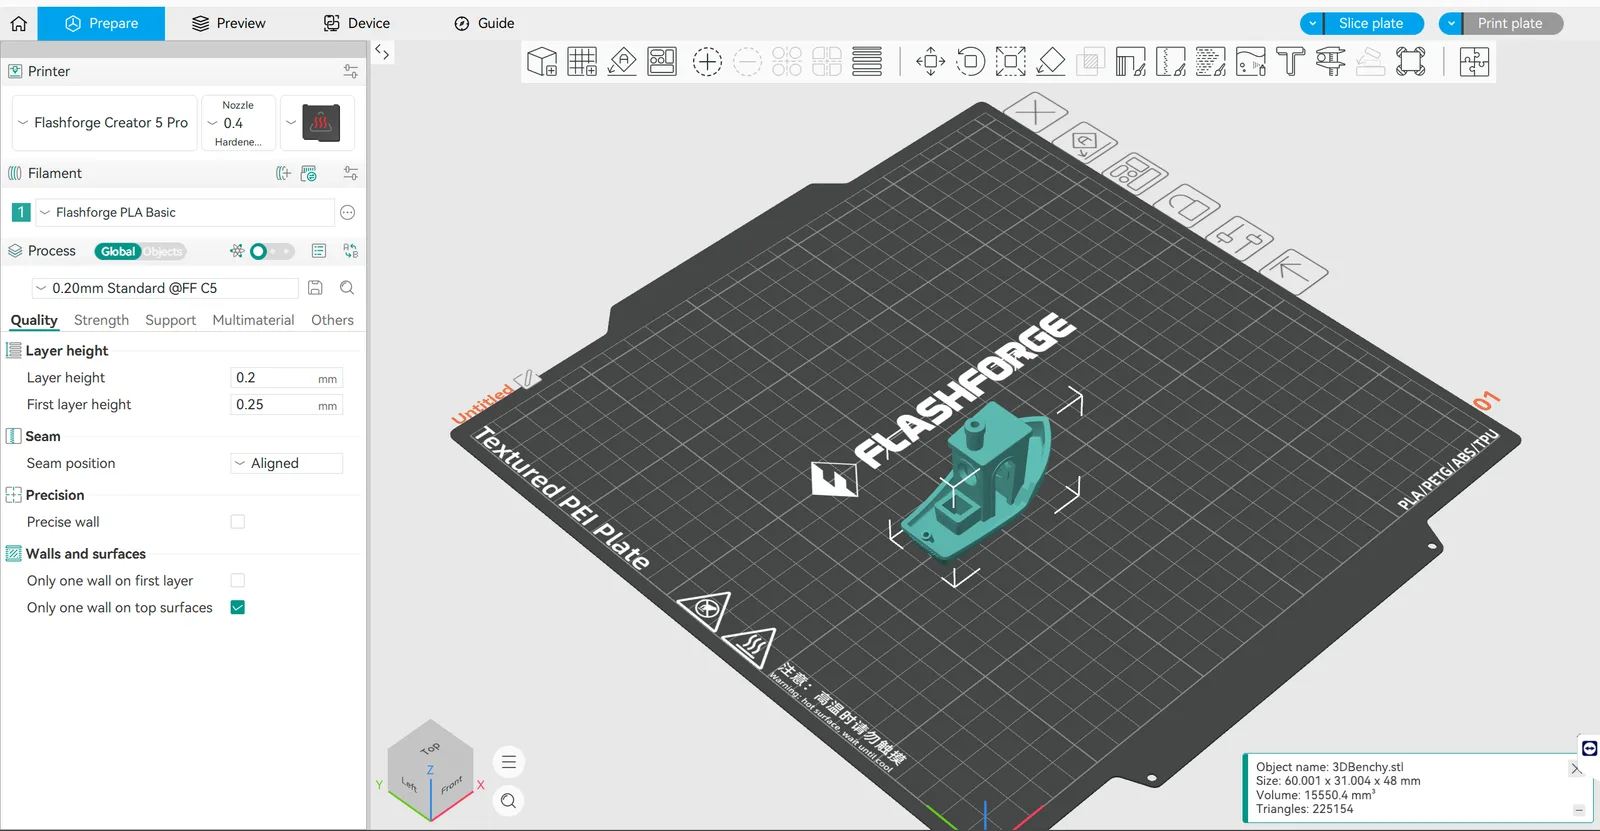The height and width of the screenshot is (831, 1600).
Task: Click the zoom magnifier button in viewport
Action: point(509,800)
